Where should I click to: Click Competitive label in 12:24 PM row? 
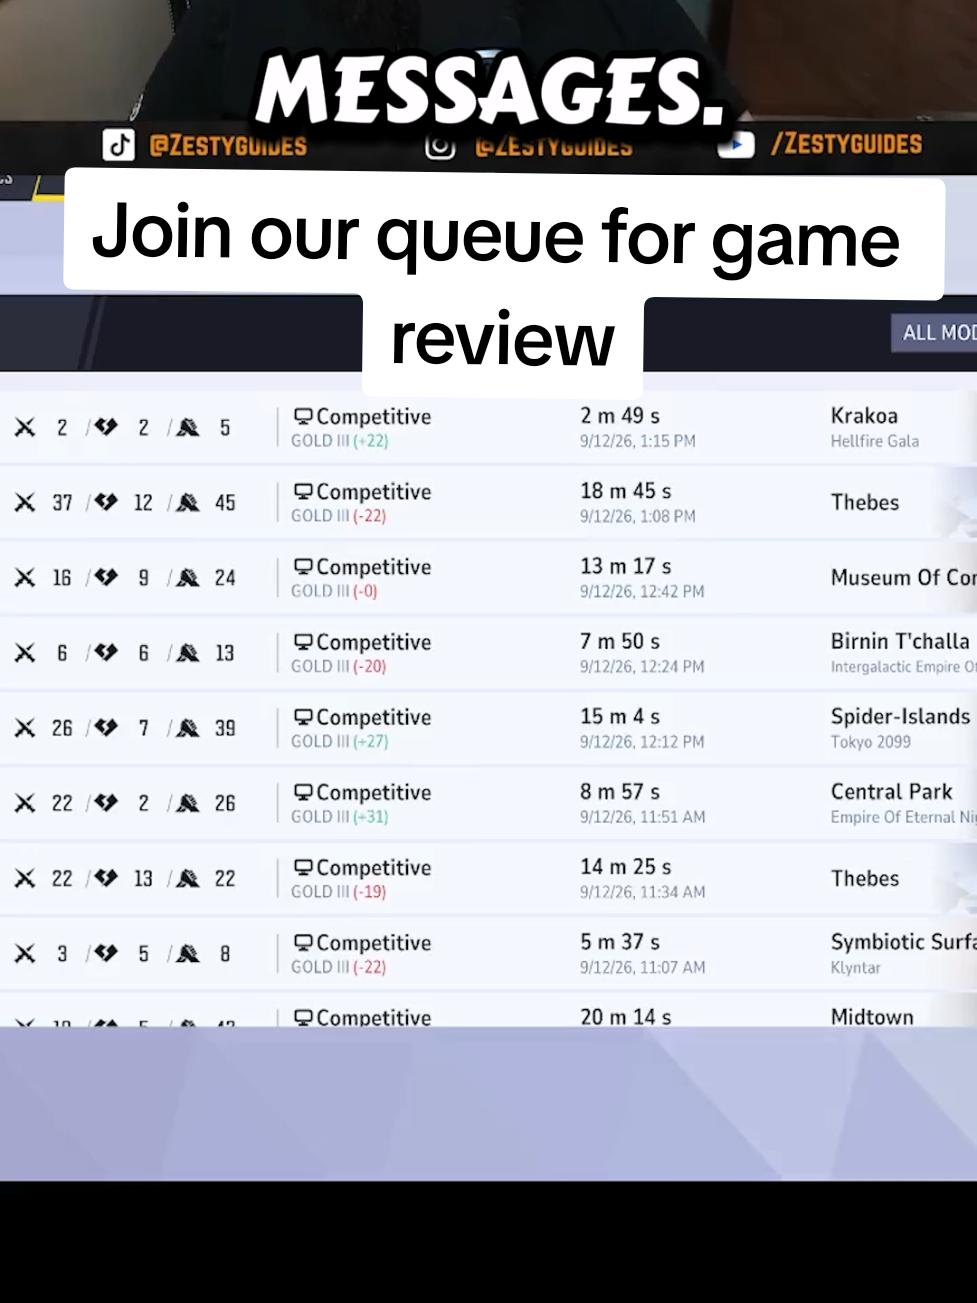[x=374, y=642]
